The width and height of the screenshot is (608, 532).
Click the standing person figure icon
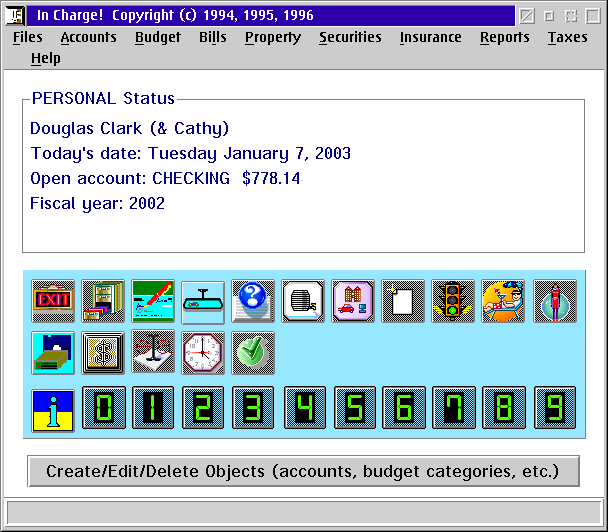[x=555, y=301]
